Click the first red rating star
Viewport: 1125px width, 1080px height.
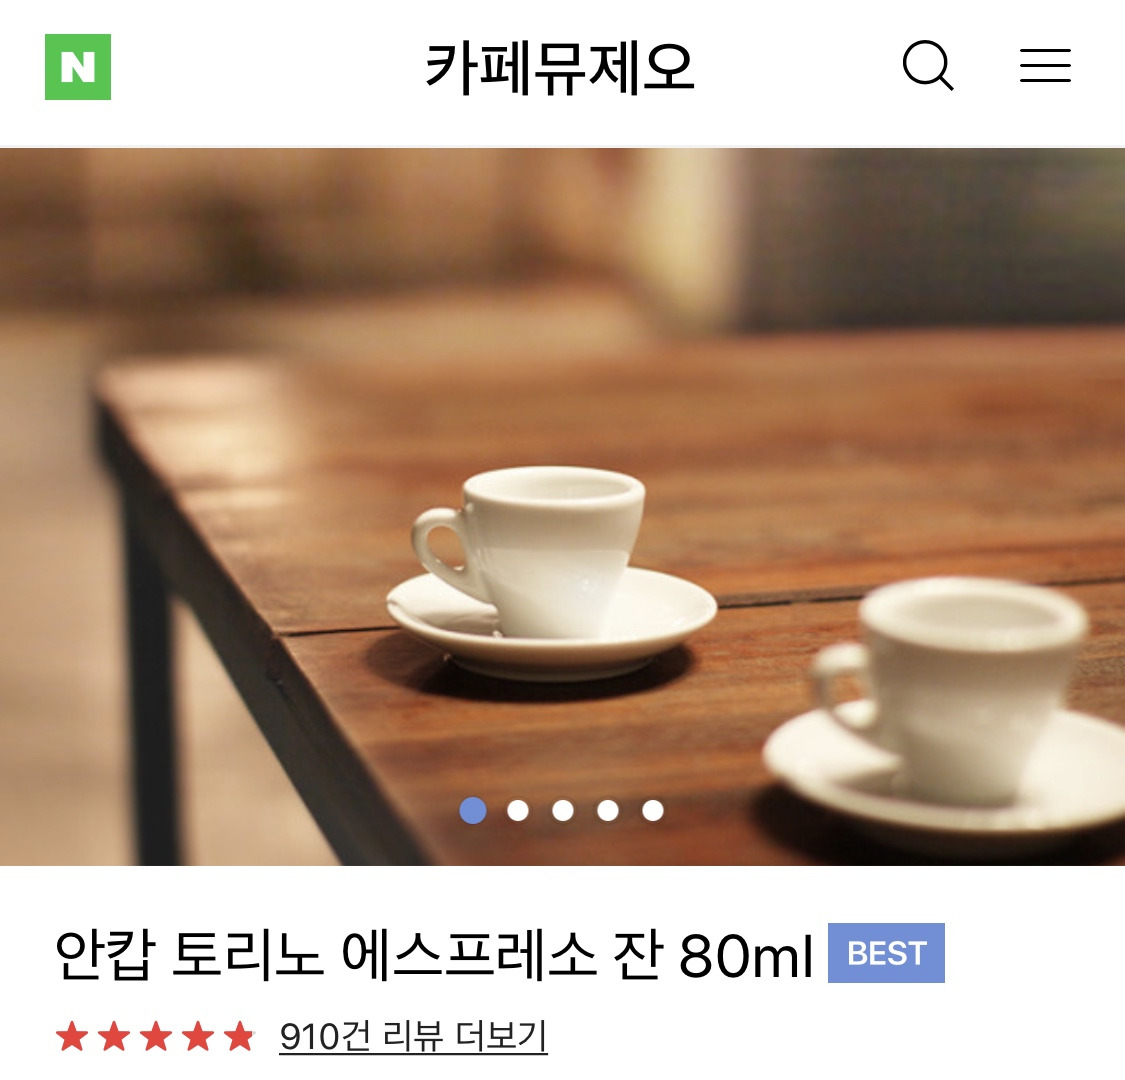(72, 1037)
